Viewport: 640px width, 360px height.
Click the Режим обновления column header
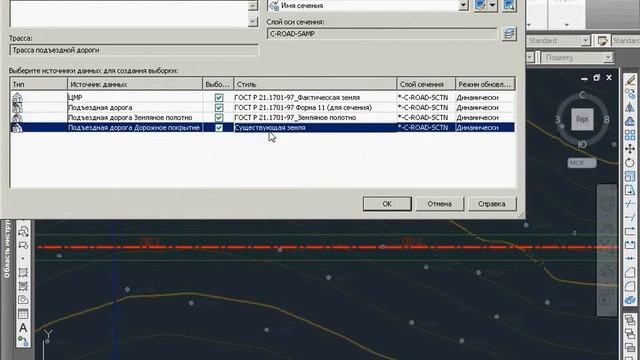[485, 84]
